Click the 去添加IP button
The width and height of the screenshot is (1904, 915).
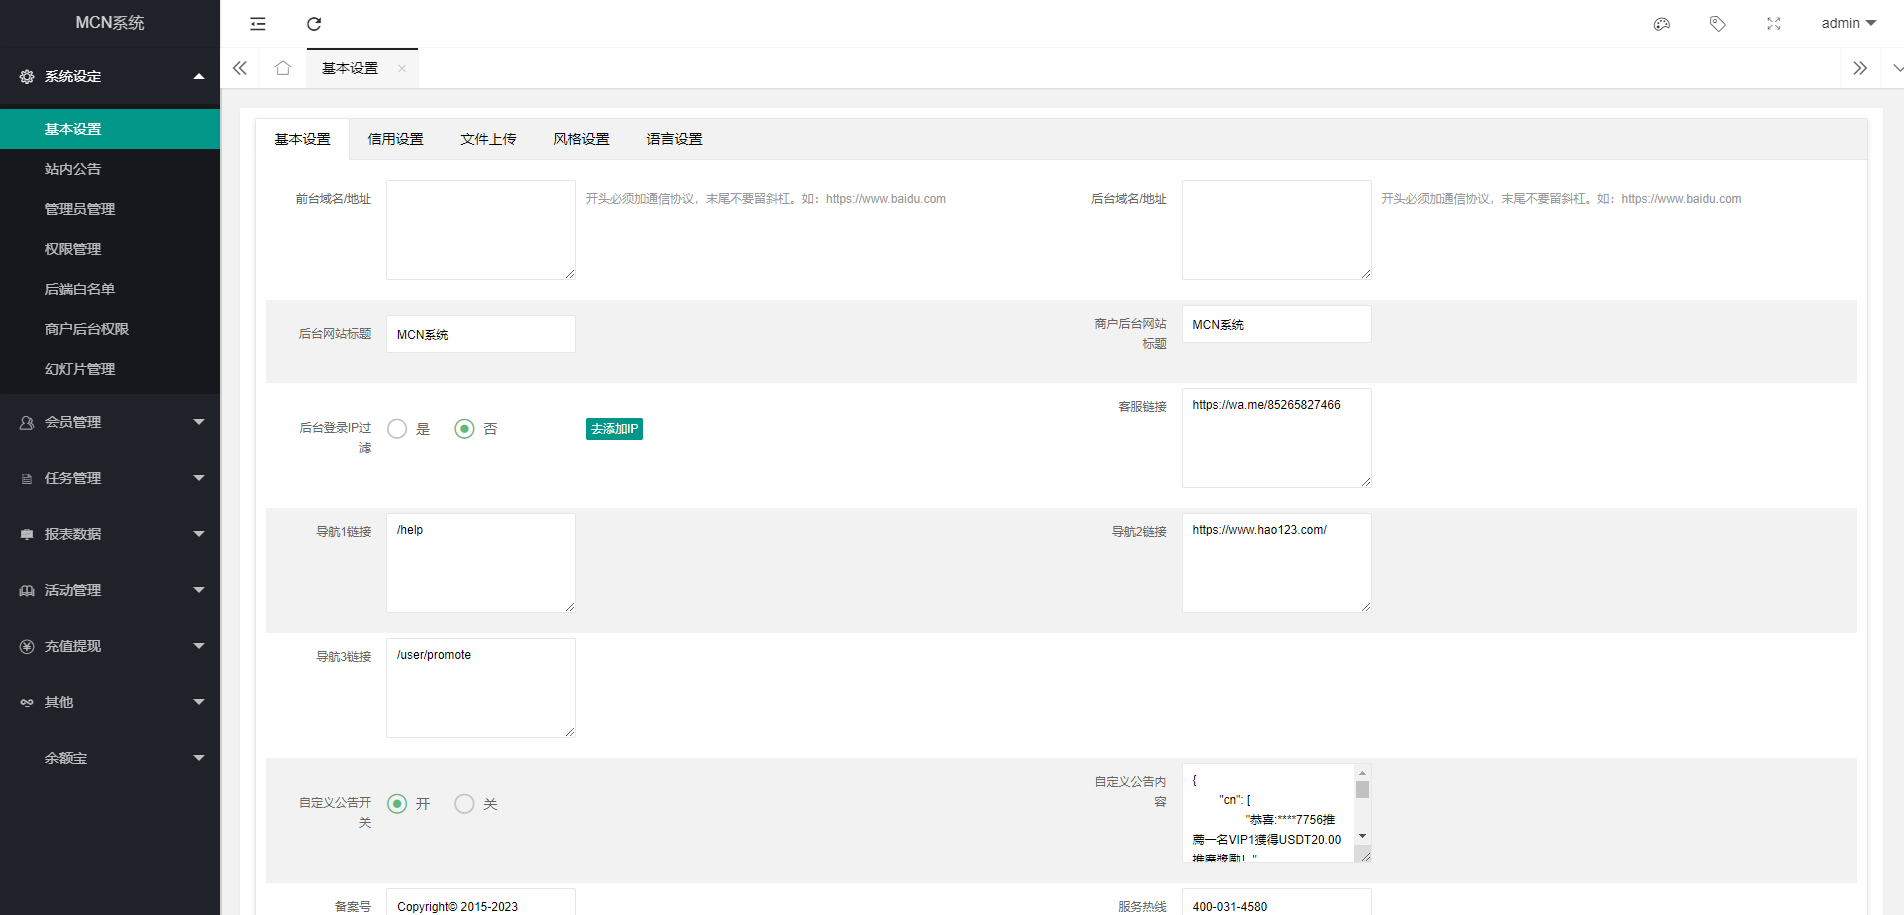614,429
